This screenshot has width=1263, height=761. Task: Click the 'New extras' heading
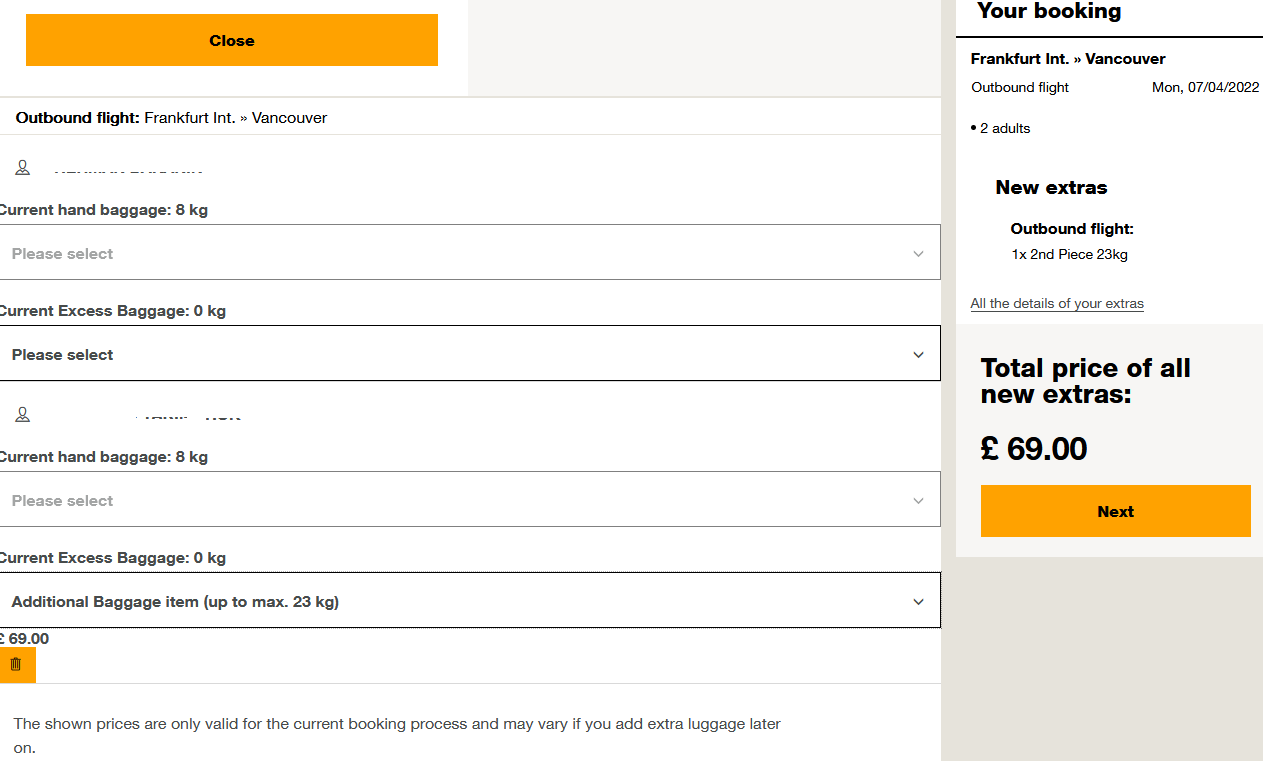click(1051, 187)
